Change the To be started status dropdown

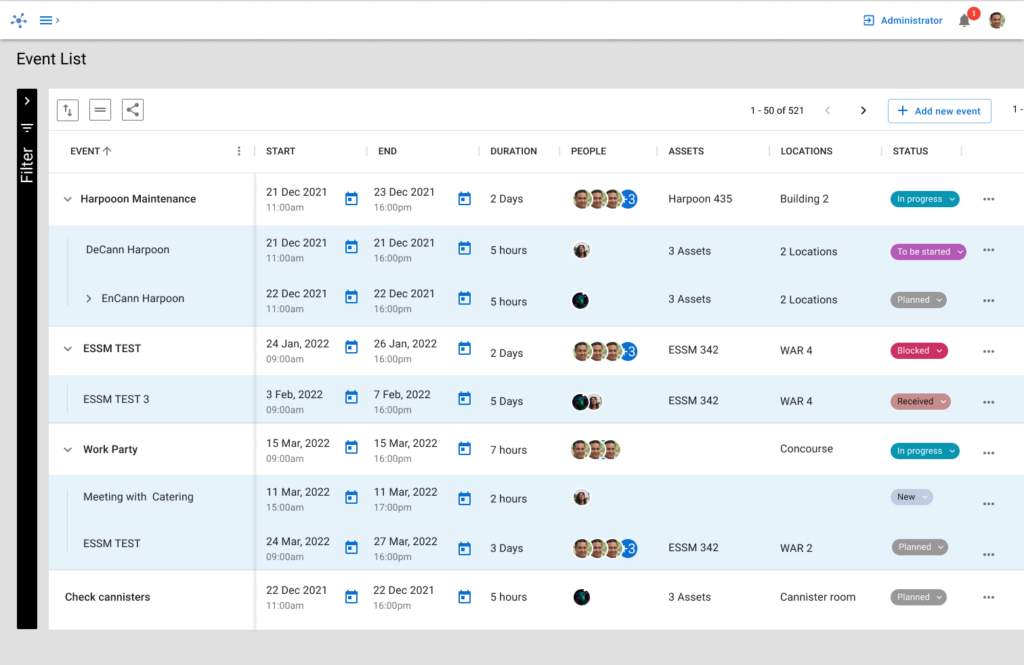(929, 252)
